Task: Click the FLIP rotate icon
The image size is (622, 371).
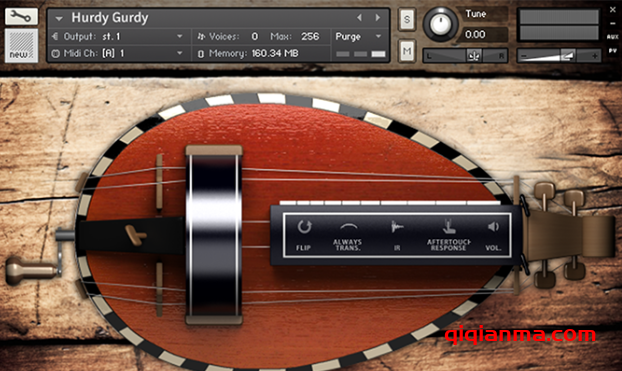Action: [x=304, y=227]
